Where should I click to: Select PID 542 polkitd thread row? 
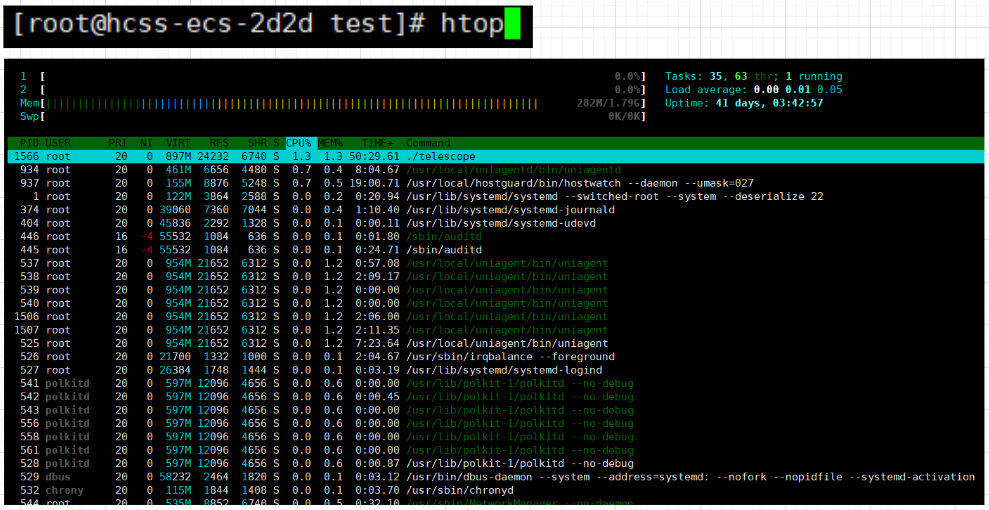[496, 397]
